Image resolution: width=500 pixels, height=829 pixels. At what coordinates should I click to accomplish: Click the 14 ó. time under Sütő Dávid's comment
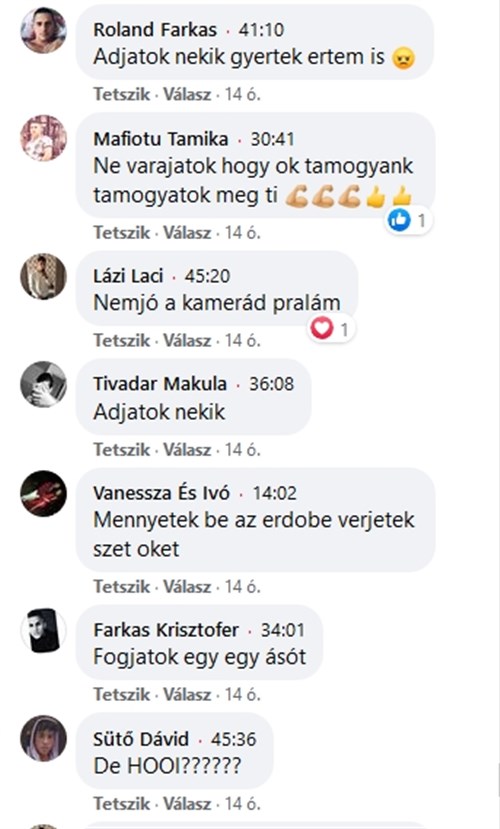pos(243,804)
